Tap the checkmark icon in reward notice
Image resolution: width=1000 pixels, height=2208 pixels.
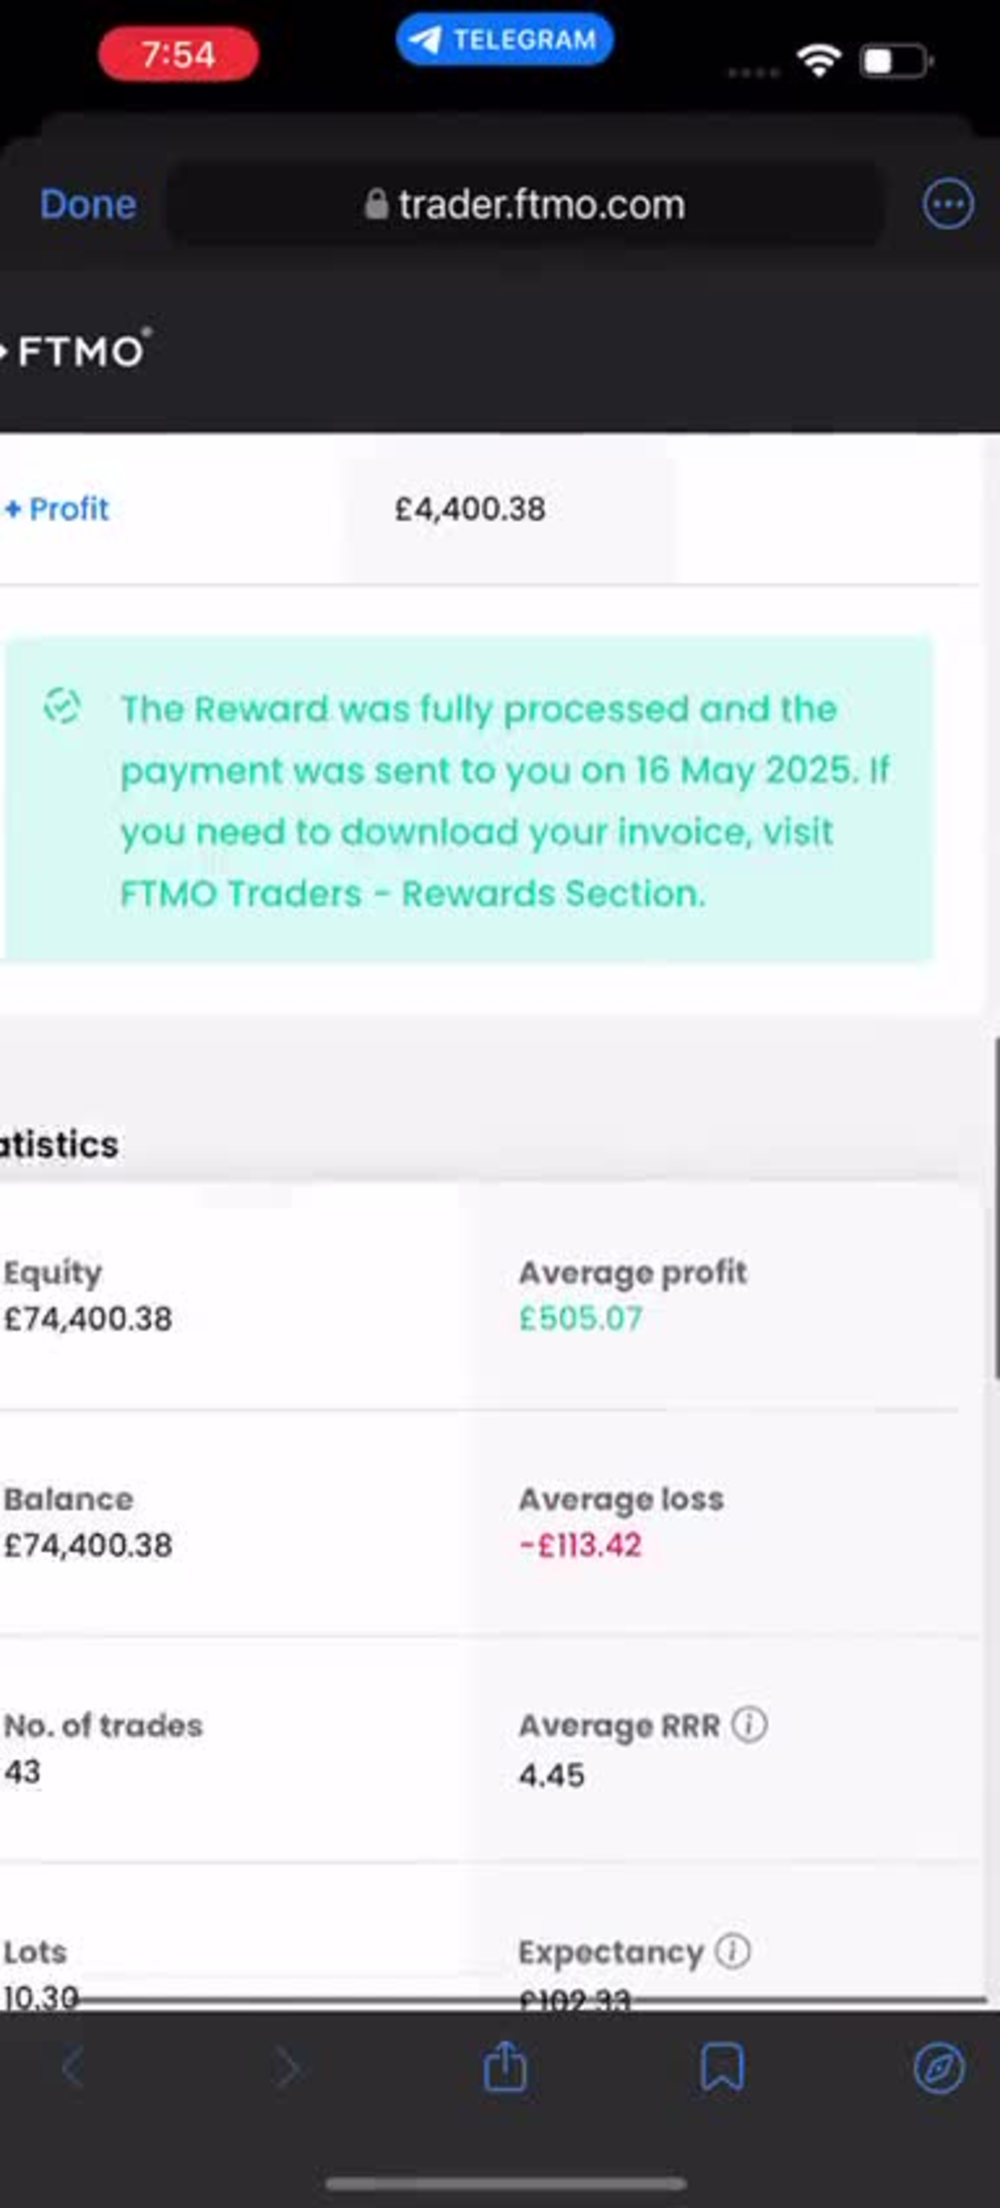(x=62, y=706)
